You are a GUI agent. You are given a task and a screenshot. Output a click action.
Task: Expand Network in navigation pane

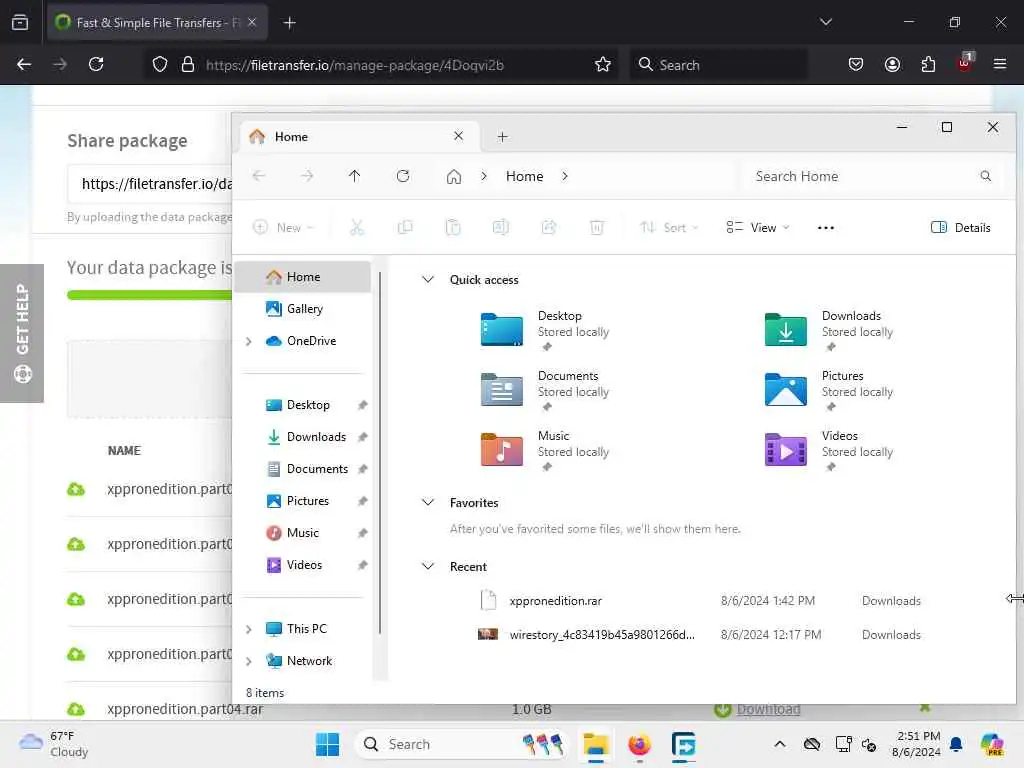(248, 661)
